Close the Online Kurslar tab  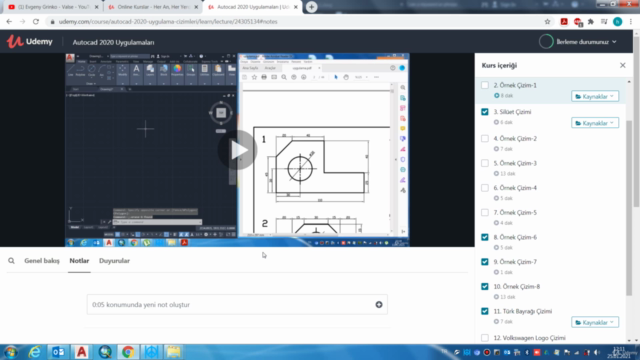pyautogui.click(x=196, y=7)
